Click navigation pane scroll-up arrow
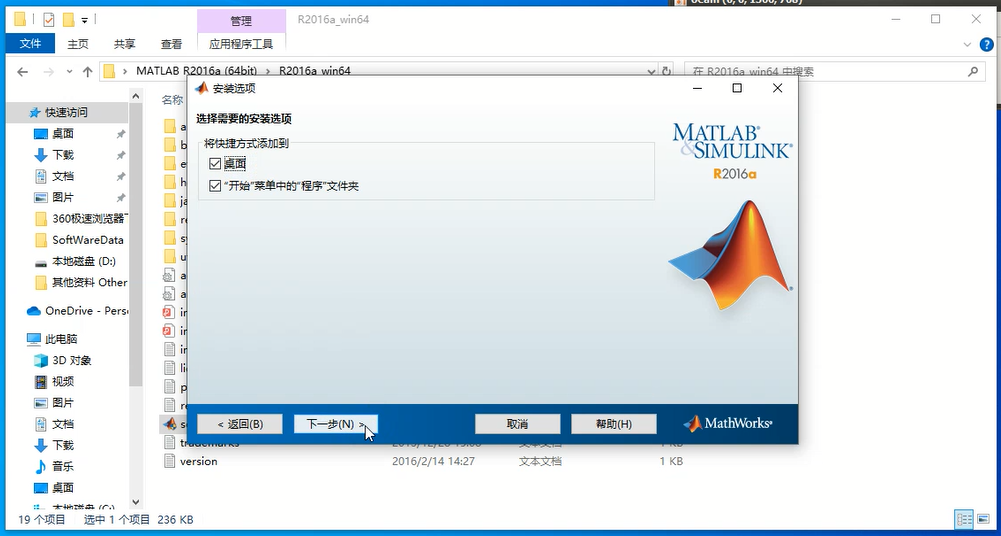The width and height of the screenshot is (1001, 536). (x=135, y=96)
